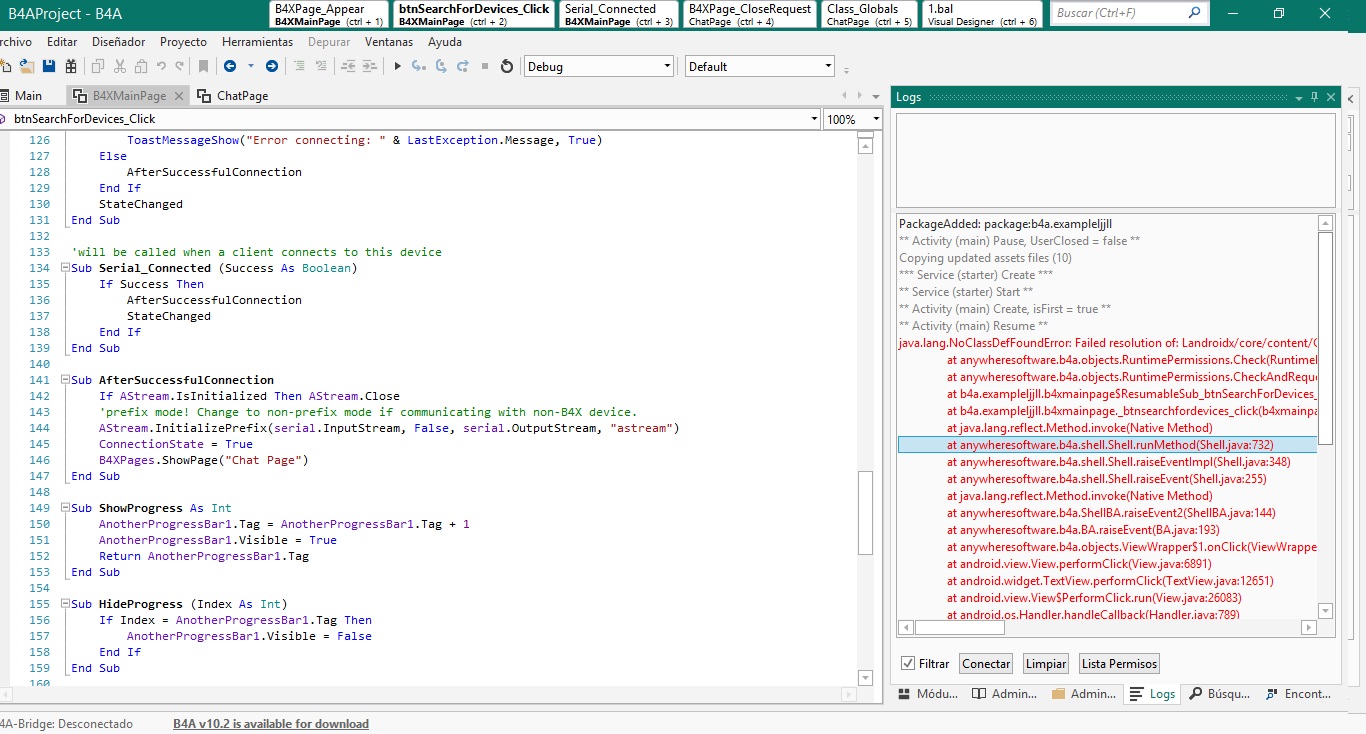Collapse the Sub AfterSuccessfulConnection code block
Image resolution: width=1366 pixels, height=734 pixels.
click(65, 380)
